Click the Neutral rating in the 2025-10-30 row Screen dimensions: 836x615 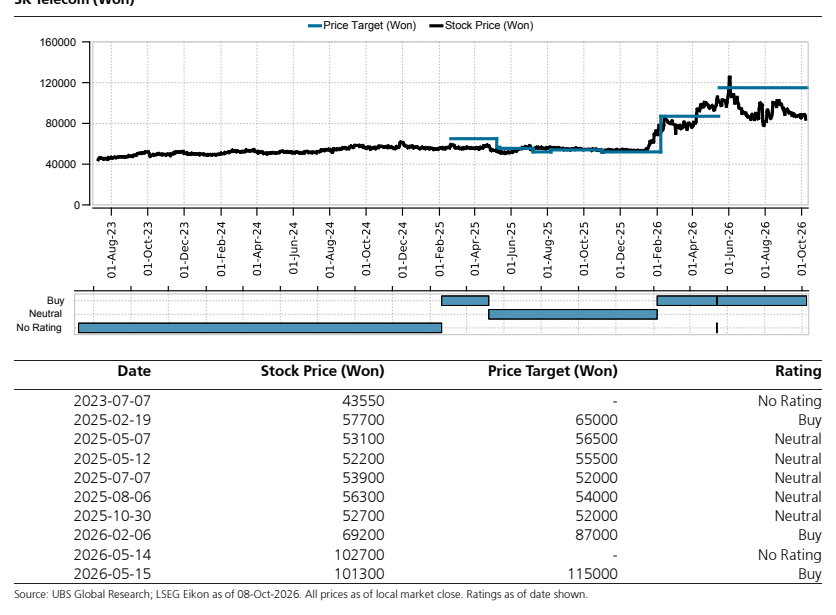point(798,516)
